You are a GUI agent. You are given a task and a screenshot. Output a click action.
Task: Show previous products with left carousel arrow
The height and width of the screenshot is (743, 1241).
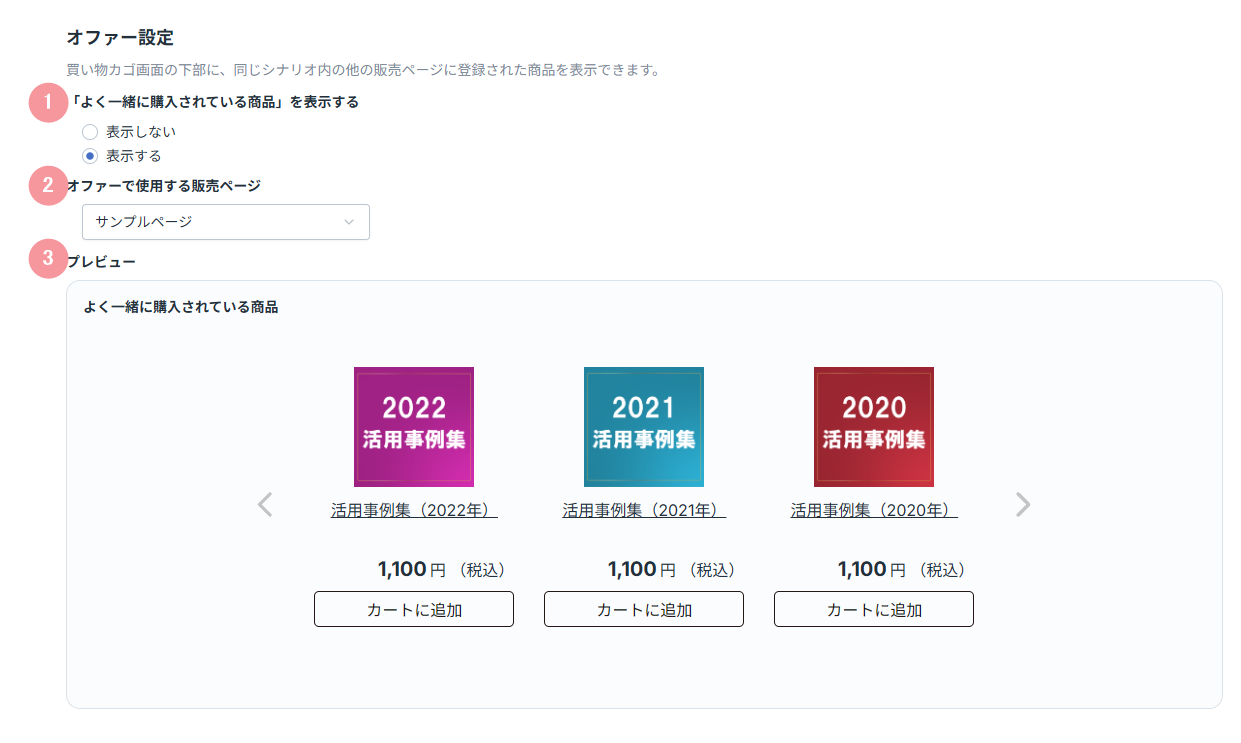coord(265,505)
